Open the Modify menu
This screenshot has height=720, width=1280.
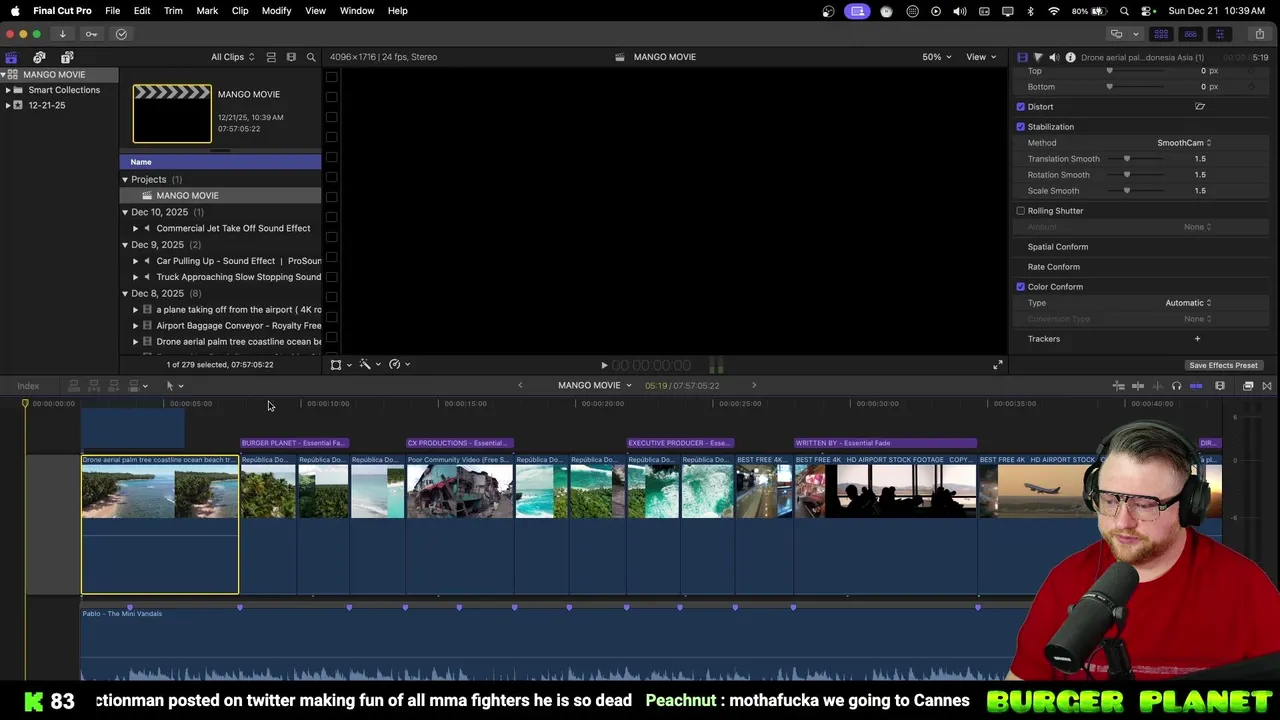tap(276, 11)
